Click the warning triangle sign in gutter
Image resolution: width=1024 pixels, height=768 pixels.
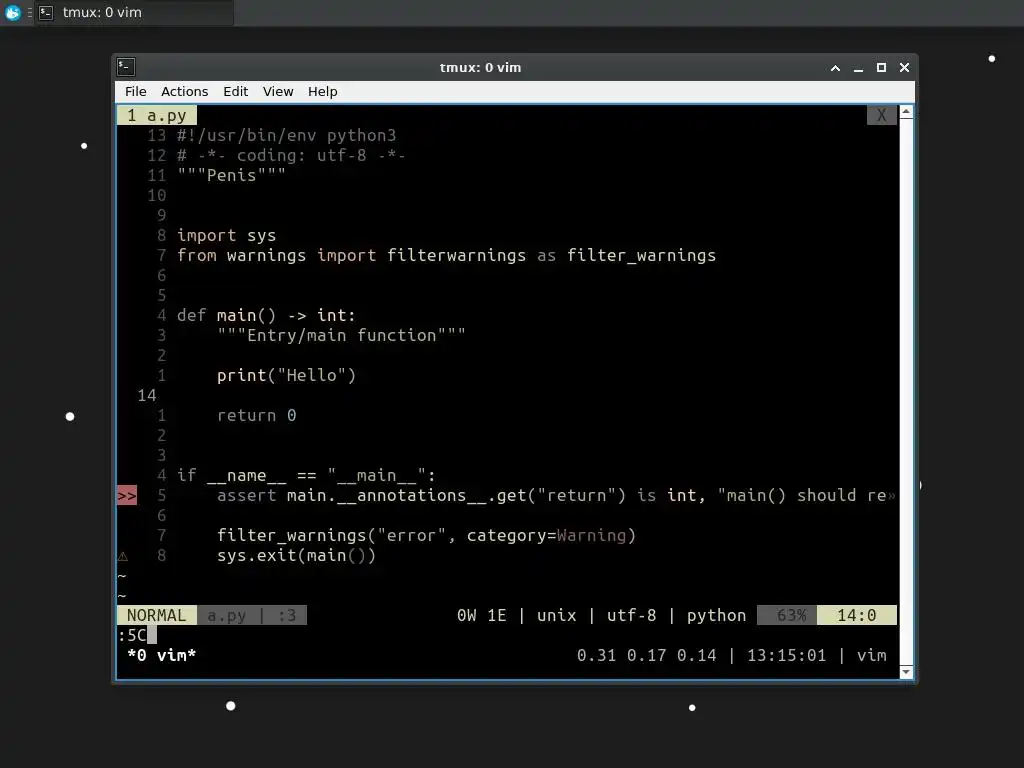tap(123, 556)
